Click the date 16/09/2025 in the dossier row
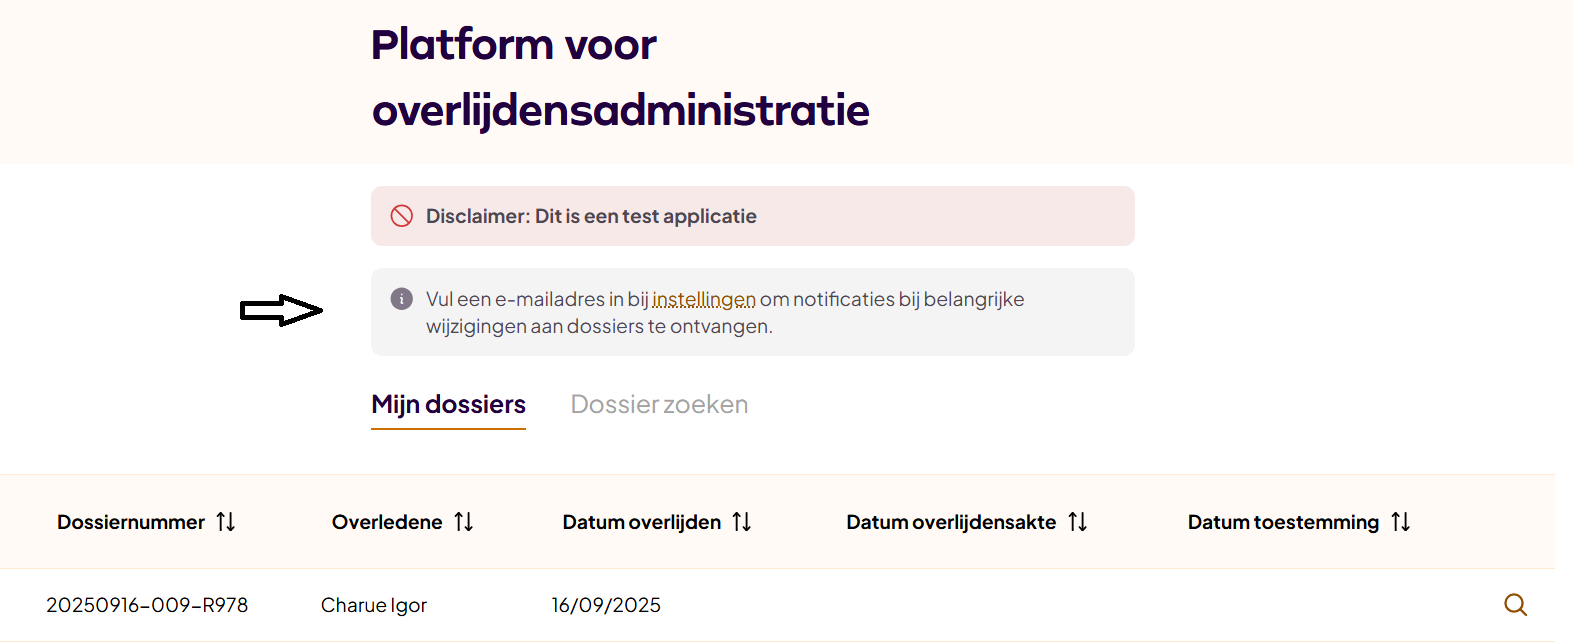 coord(607,605)
